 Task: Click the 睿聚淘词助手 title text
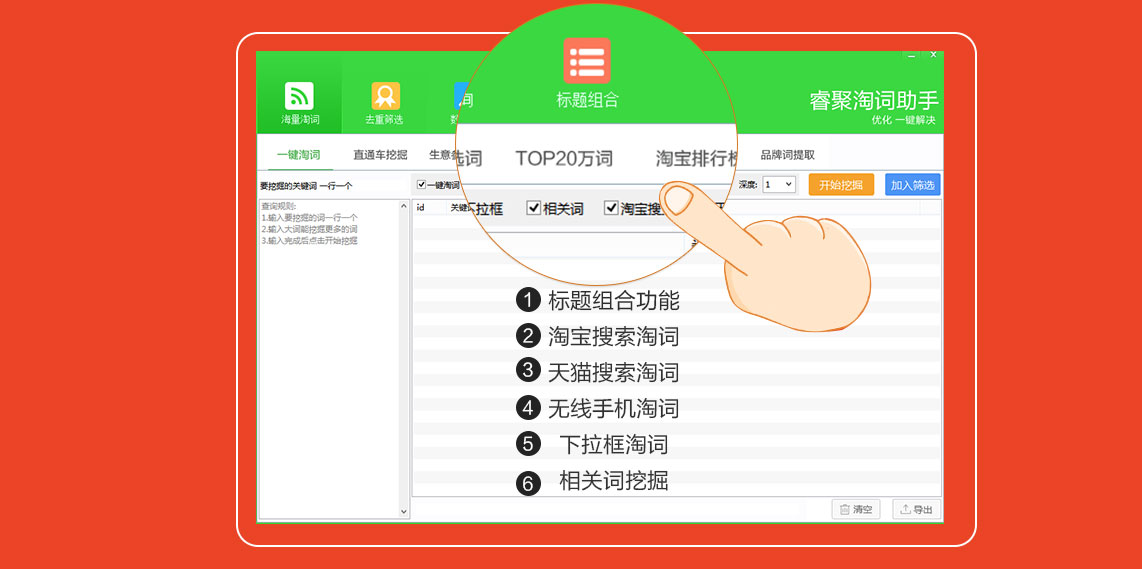point(874,101)
